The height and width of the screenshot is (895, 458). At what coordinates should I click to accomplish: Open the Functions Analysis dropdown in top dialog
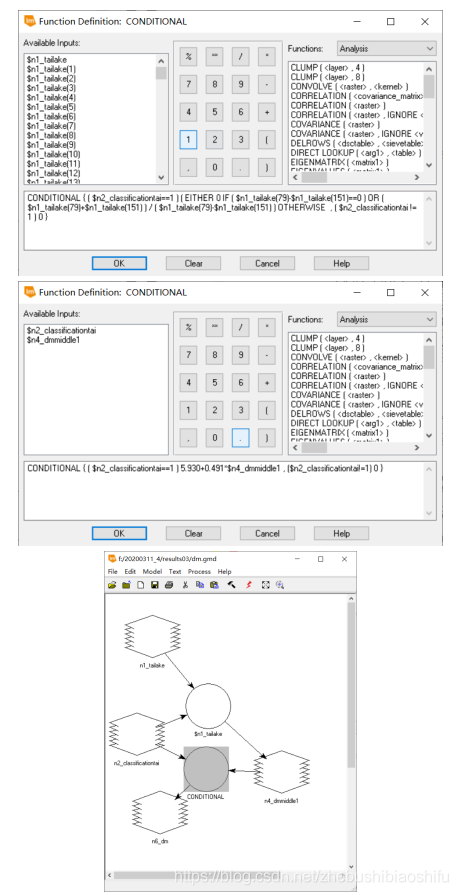(387, 49)
